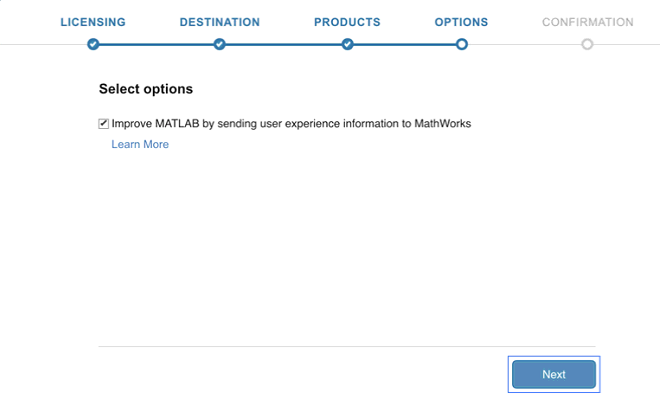660x418 pixels.
Task: Click the disabled CONFIRMATION step label
Action: (588, 22)
